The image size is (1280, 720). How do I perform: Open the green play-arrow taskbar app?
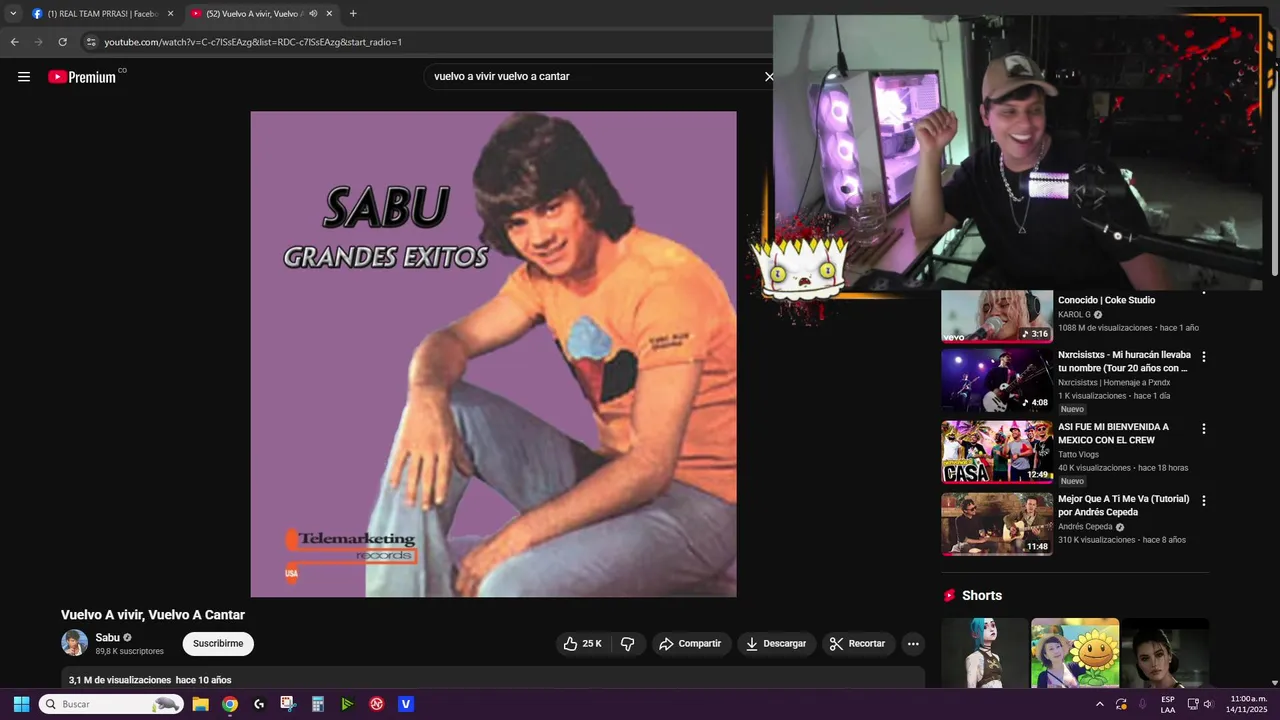click(347, 704)
